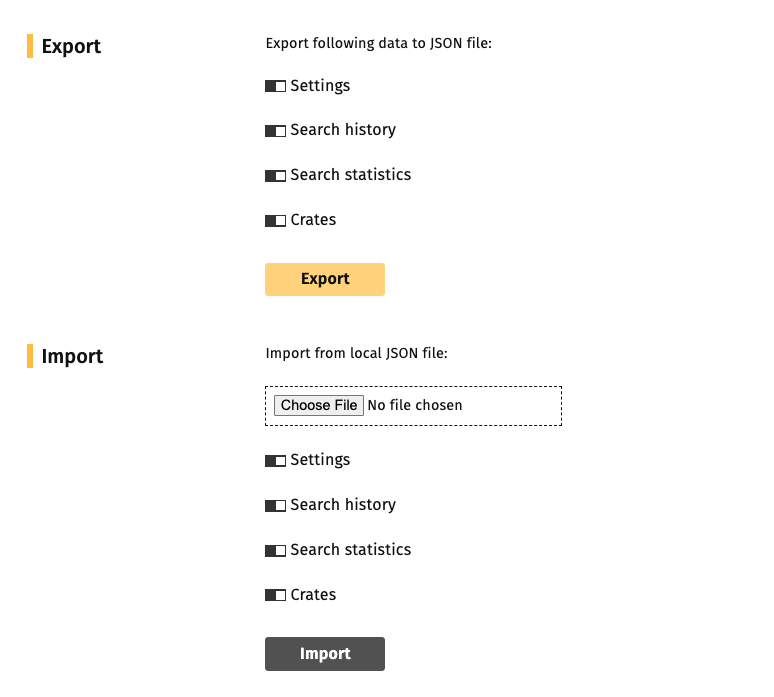774x697 pixels.
Task: Click 'No file chosen' text
Action: (415, 405)
